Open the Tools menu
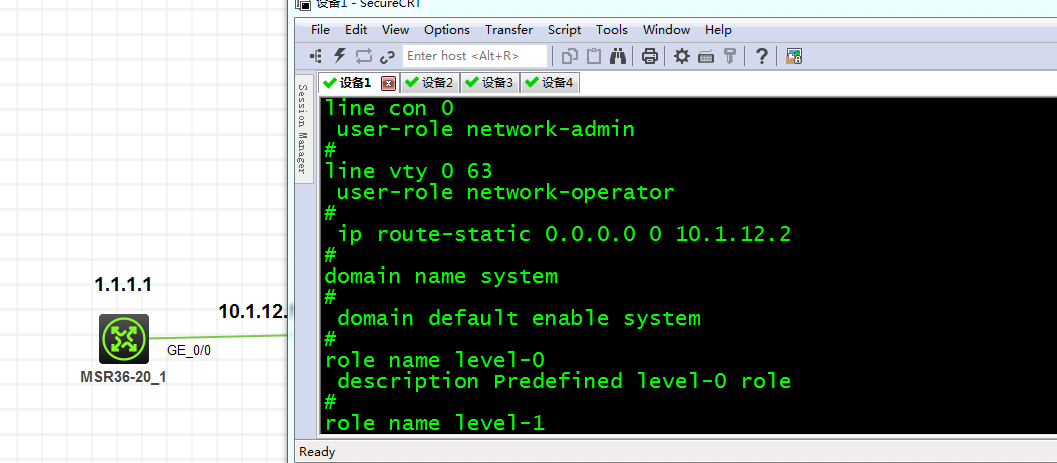 click(x=611, y=30)
